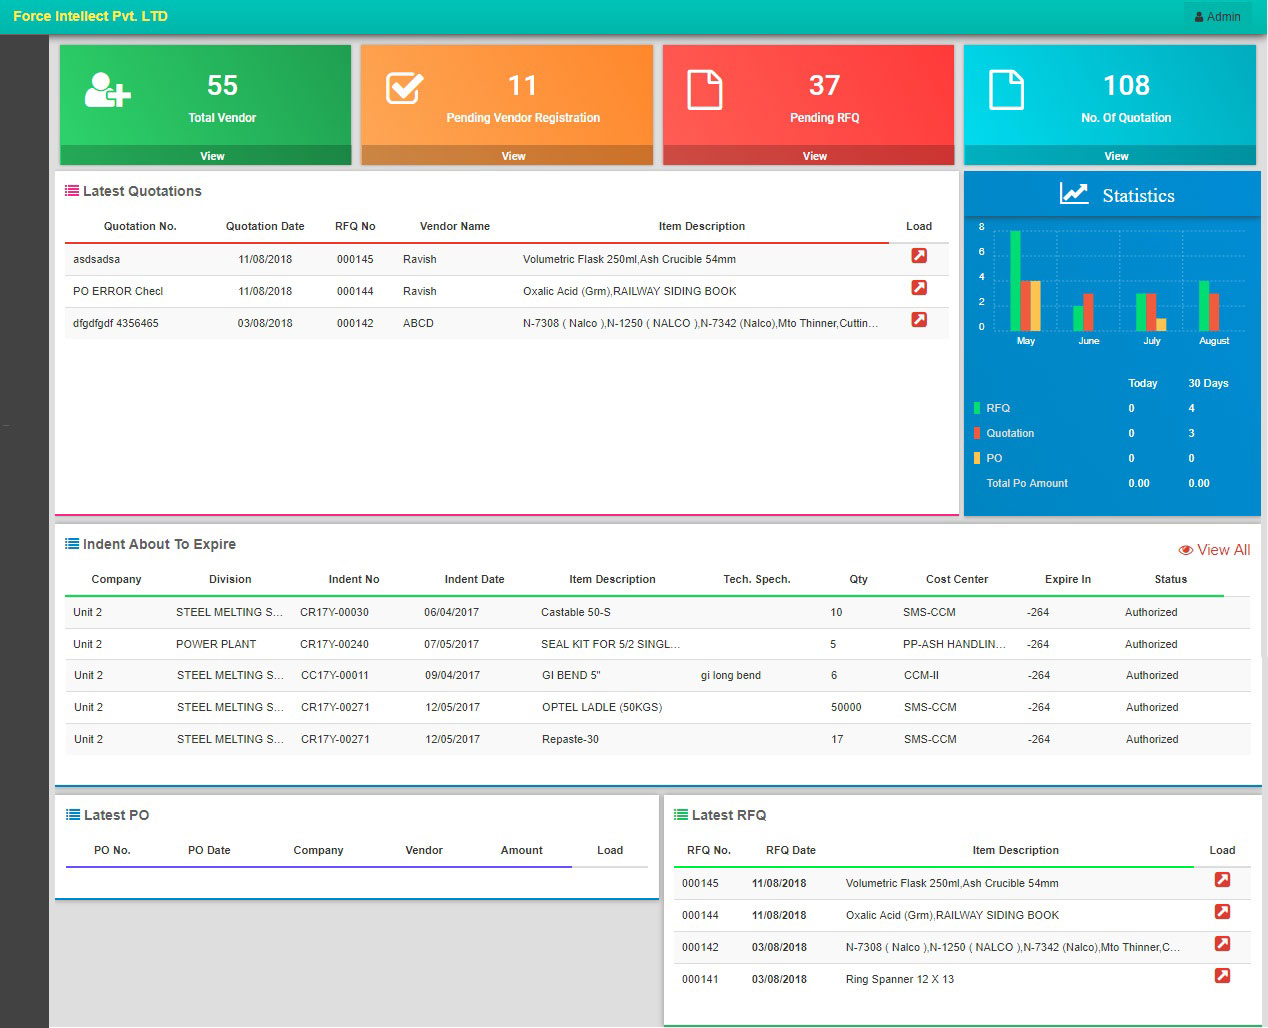The image size is (1268, 1028).
Task: Click View on the Total Vendor card
Action: 212,156
